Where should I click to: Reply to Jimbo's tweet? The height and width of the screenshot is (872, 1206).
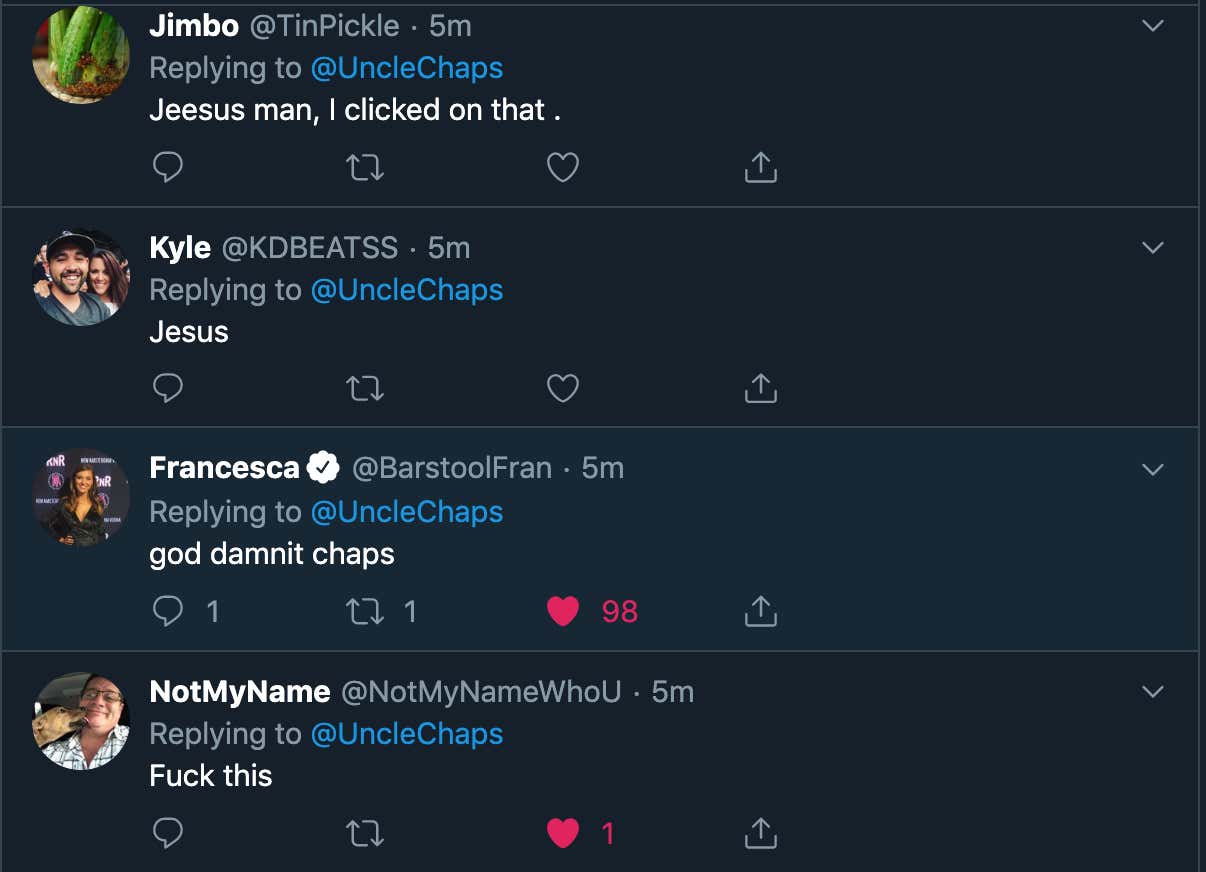(167, 167)
